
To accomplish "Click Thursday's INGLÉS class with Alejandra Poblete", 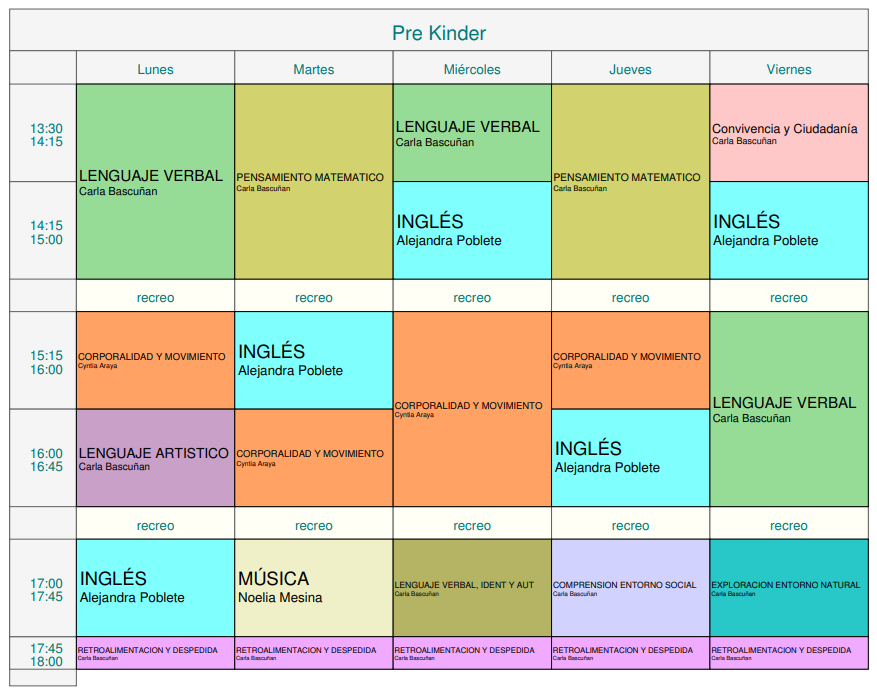I will pos(630,457).
